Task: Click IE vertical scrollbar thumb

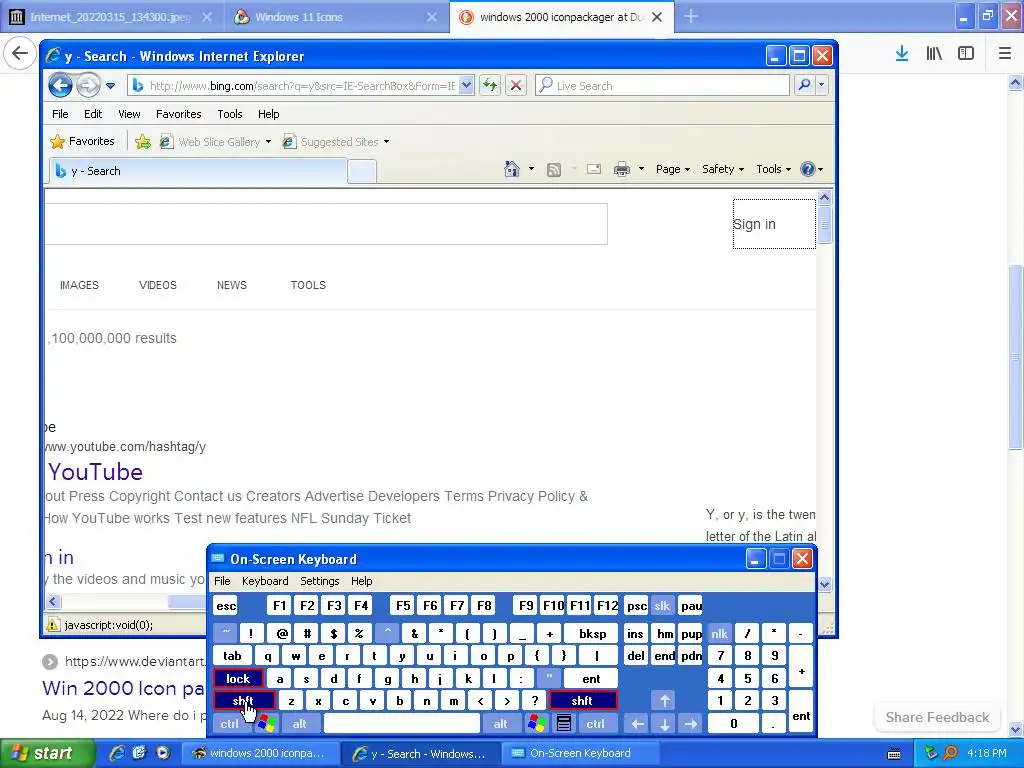Action: tap(824, 225)
